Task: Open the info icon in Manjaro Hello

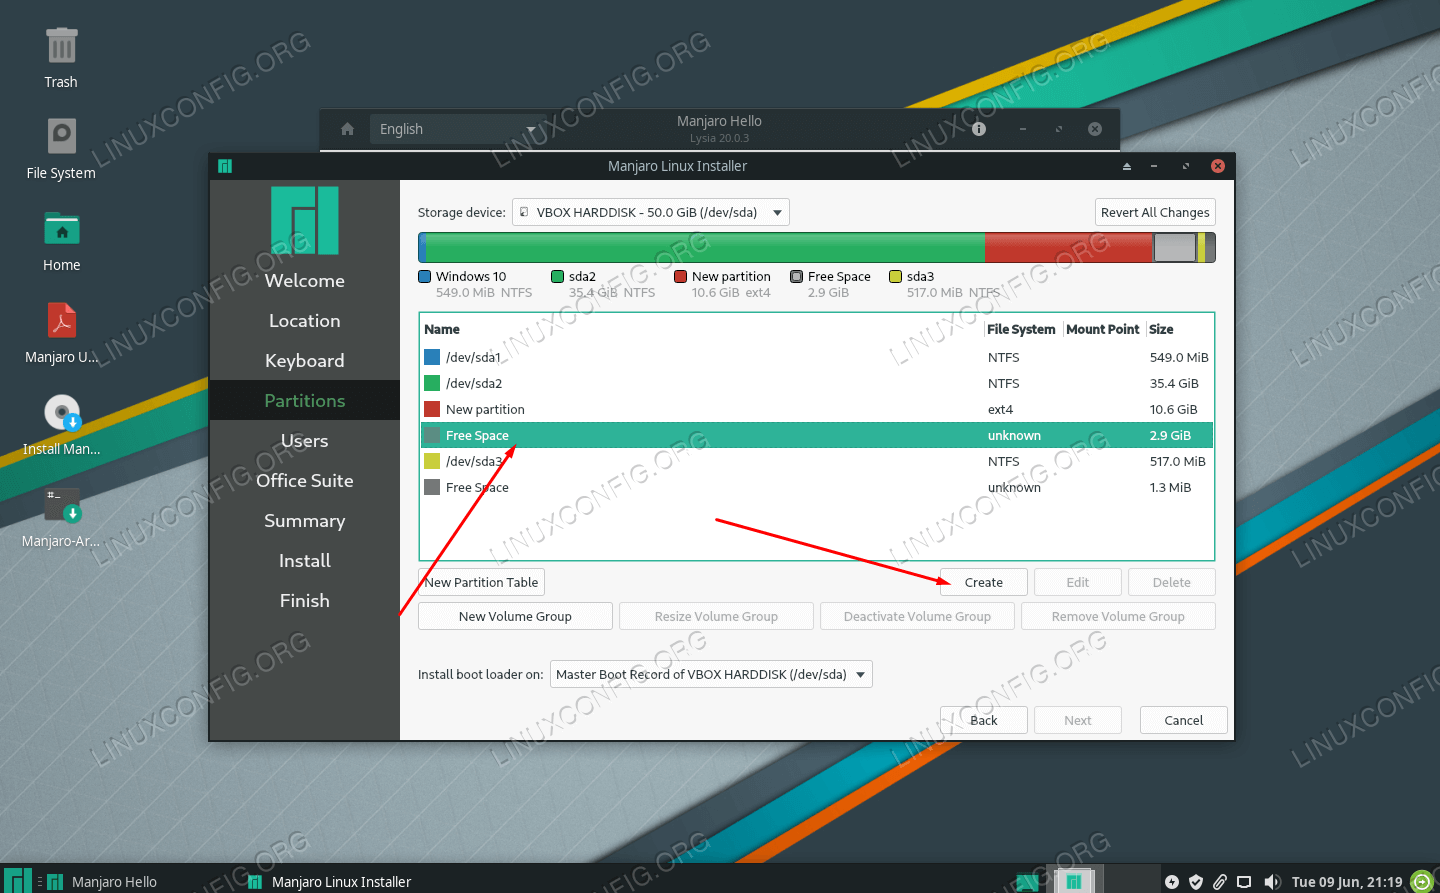Action: [979, 129]
